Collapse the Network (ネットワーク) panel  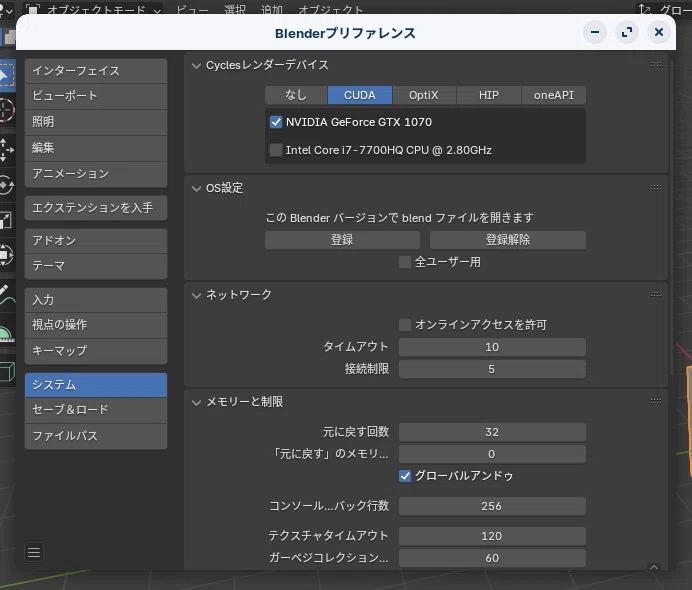click(196, 295)
